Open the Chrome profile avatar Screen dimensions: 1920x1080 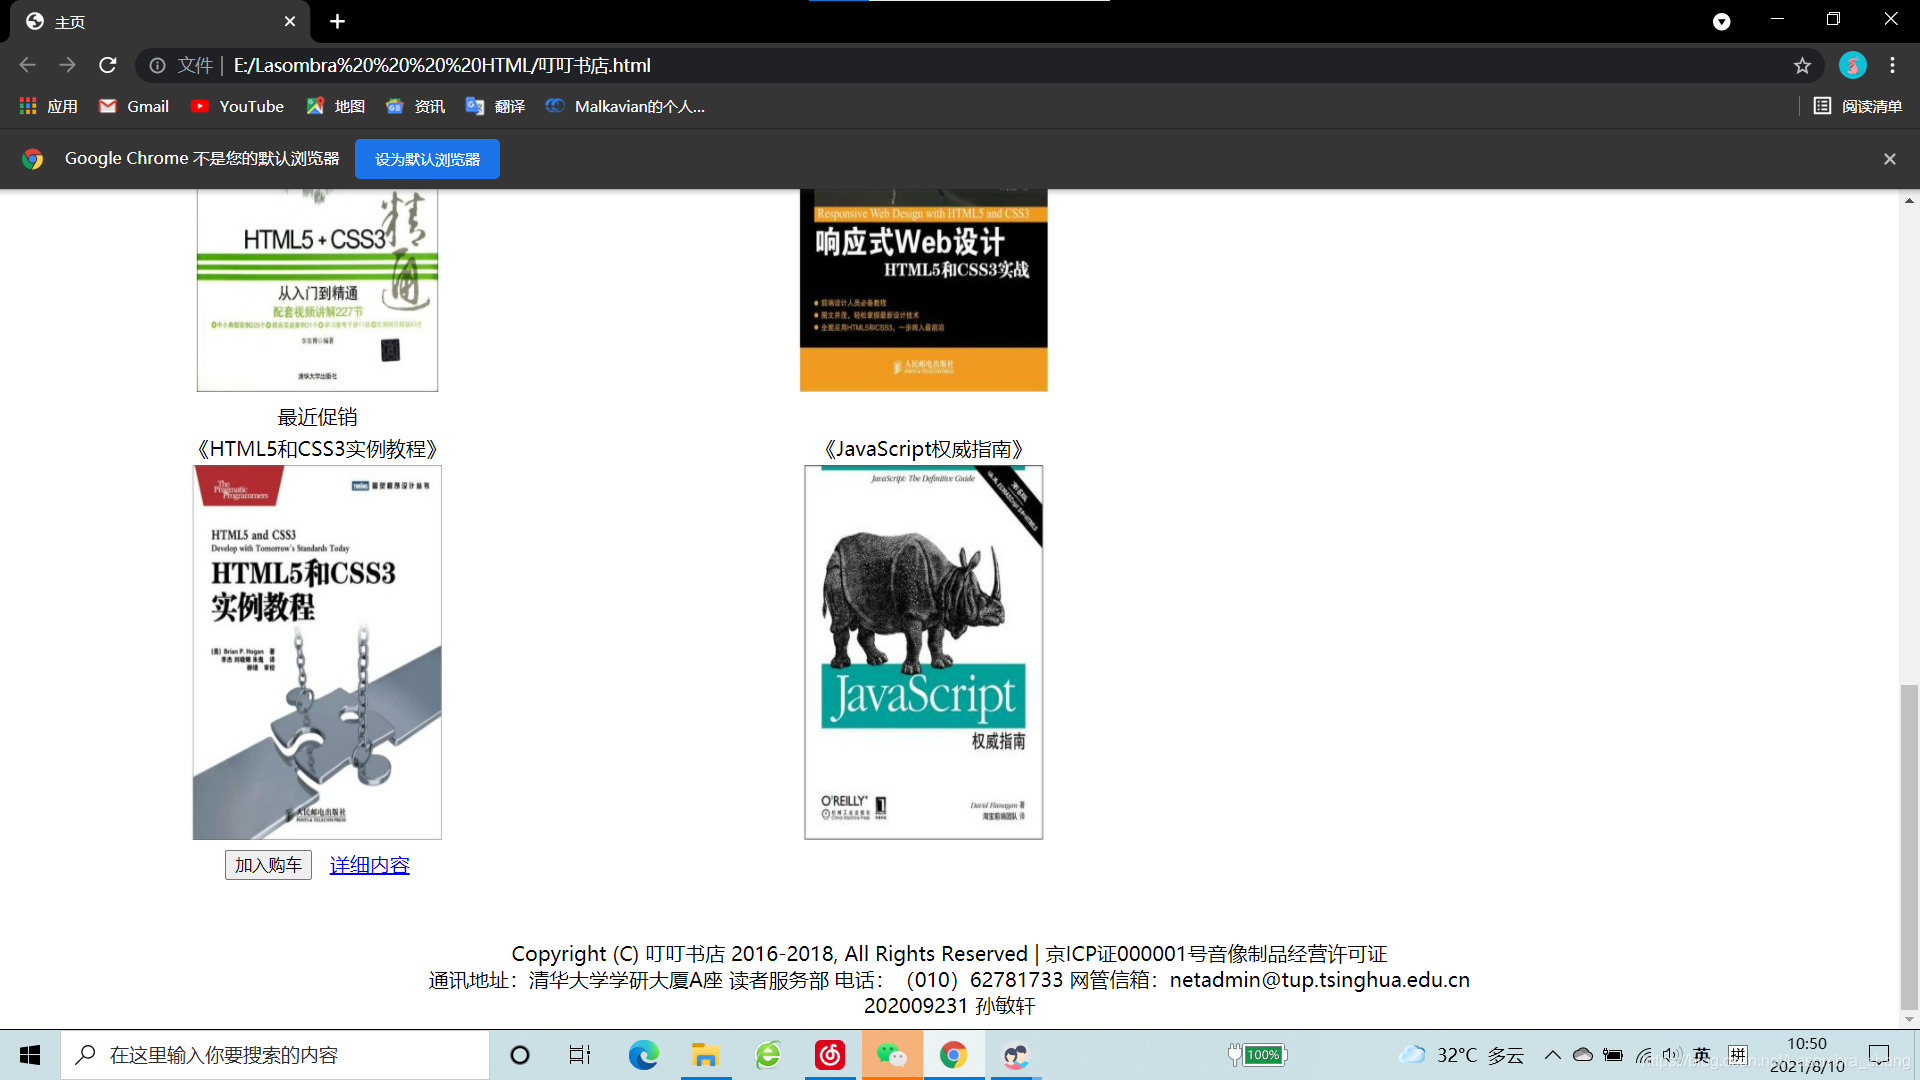coord(1852,65)
